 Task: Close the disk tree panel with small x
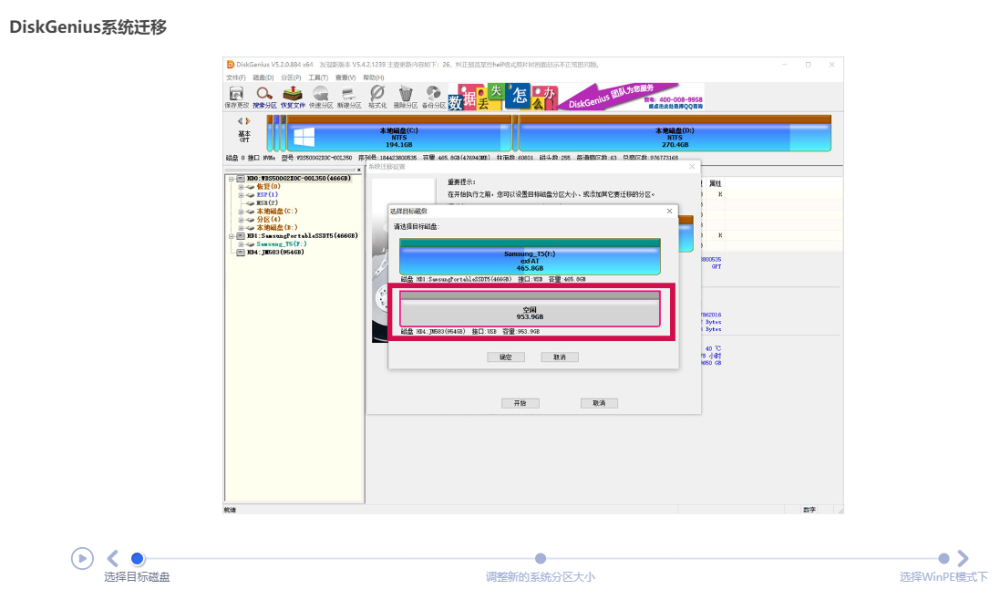point(359,170)
